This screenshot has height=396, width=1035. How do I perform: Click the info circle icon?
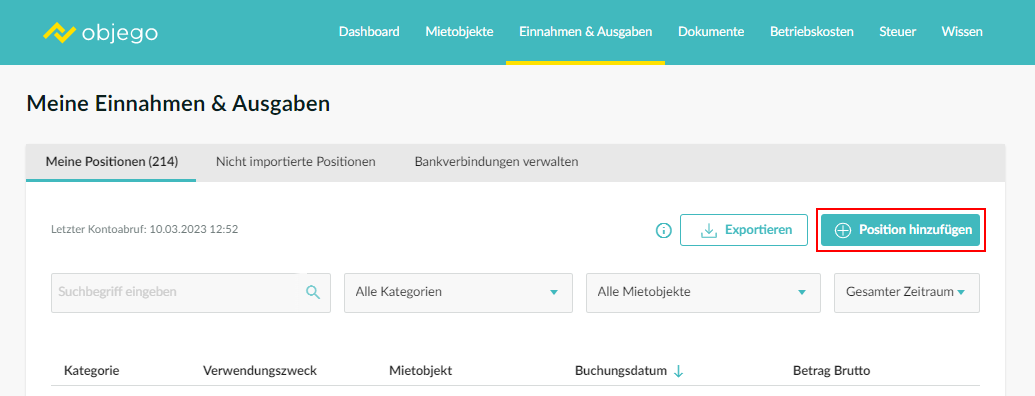pos(663,230)
